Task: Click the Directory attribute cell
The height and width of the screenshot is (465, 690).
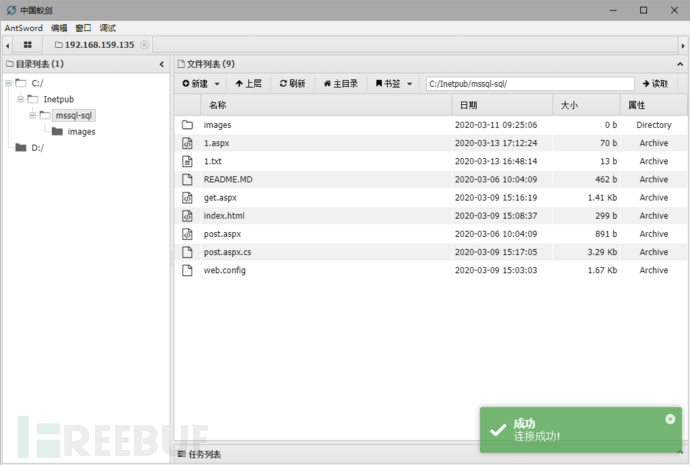Action: point(654,125)
